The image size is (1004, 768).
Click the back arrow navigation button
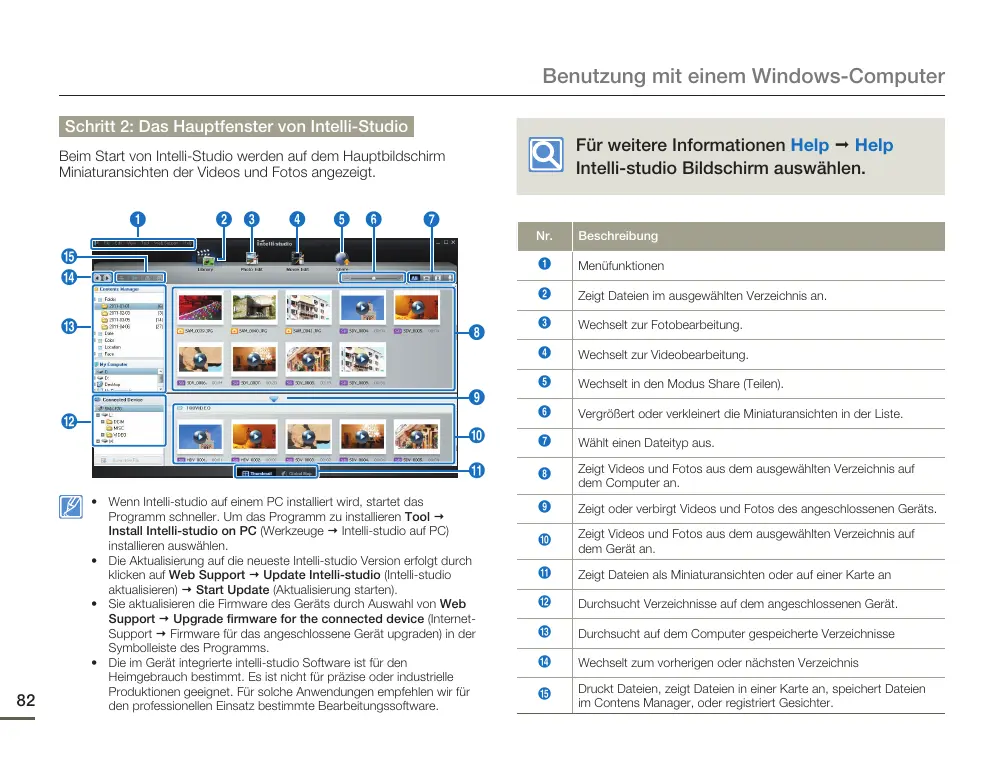pyautogui.click(x=97, y=277)
